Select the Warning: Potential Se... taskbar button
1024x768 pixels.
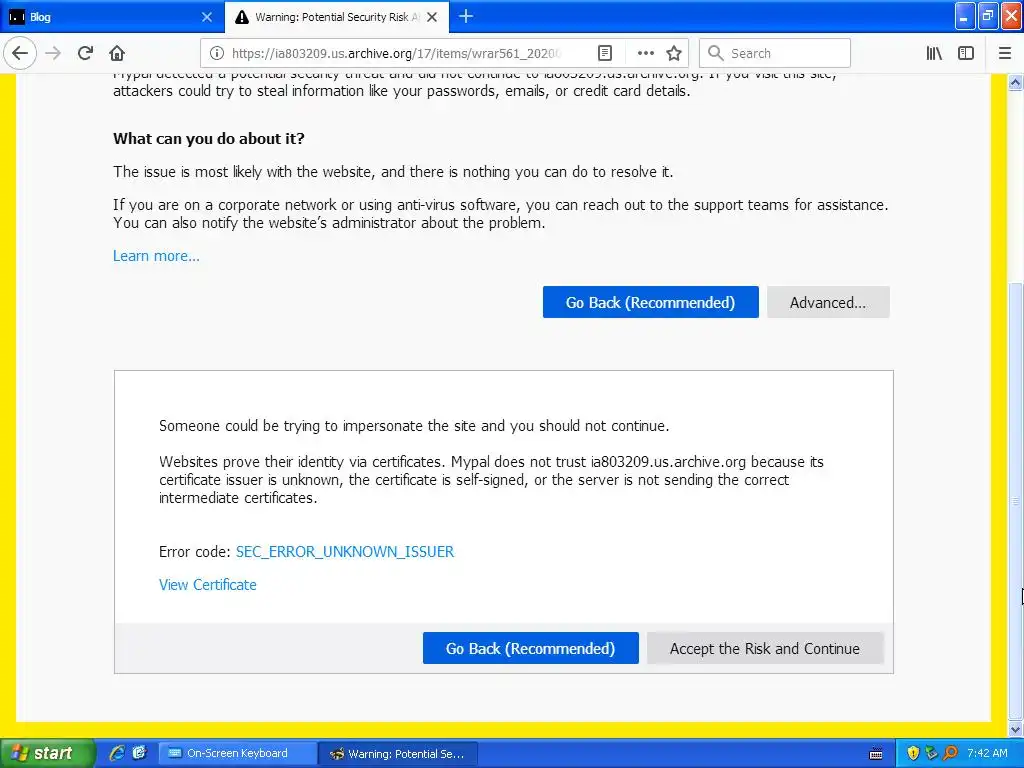(x=399, y=753)
